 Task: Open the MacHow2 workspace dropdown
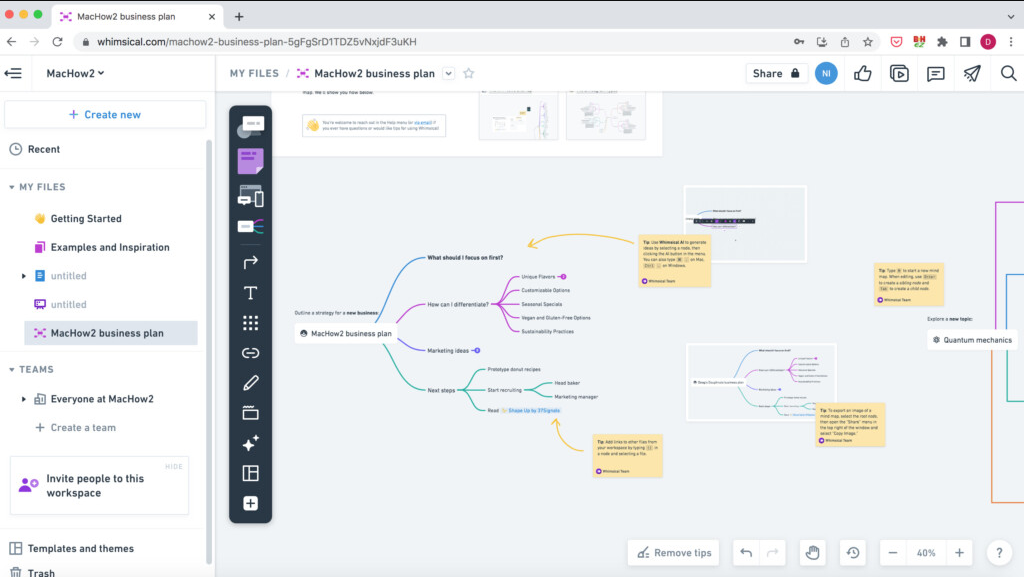click(75, 73)
